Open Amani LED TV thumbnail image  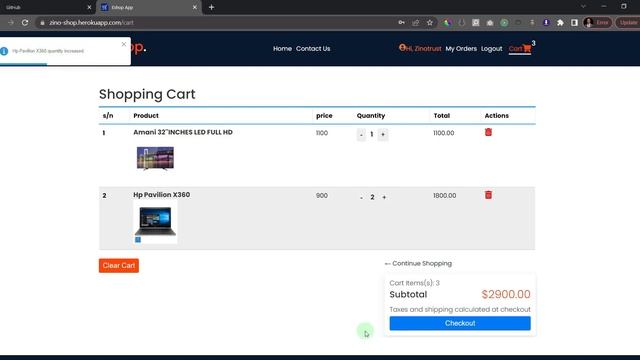pyautogui.click(x=155, y=158)
